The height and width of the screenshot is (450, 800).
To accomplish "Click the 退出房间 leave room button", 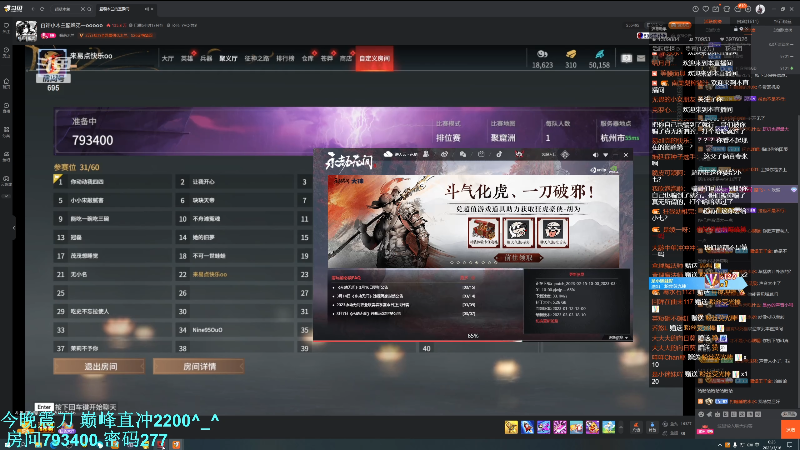I will (99, 366).
